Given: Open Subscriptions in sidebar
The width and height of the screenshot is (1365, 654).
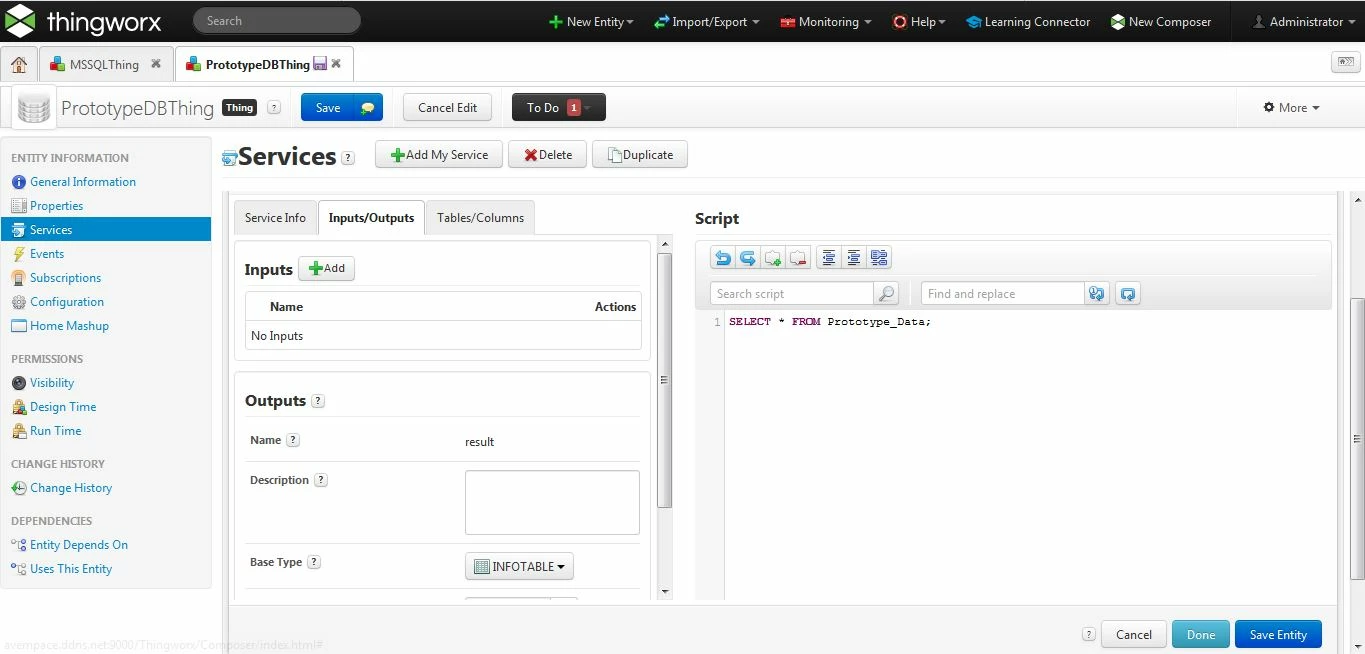Looking at the screenshot, I should pos(65,278).
